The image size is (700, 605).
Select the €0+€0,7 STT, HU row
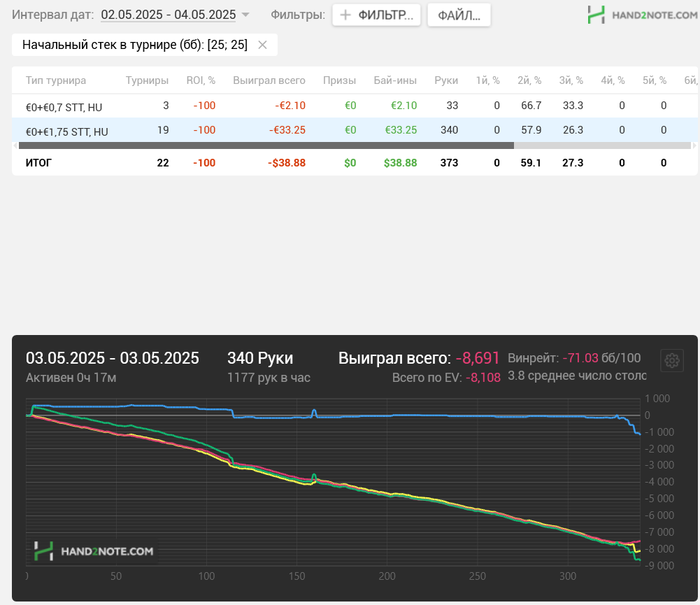click(354, 106)
